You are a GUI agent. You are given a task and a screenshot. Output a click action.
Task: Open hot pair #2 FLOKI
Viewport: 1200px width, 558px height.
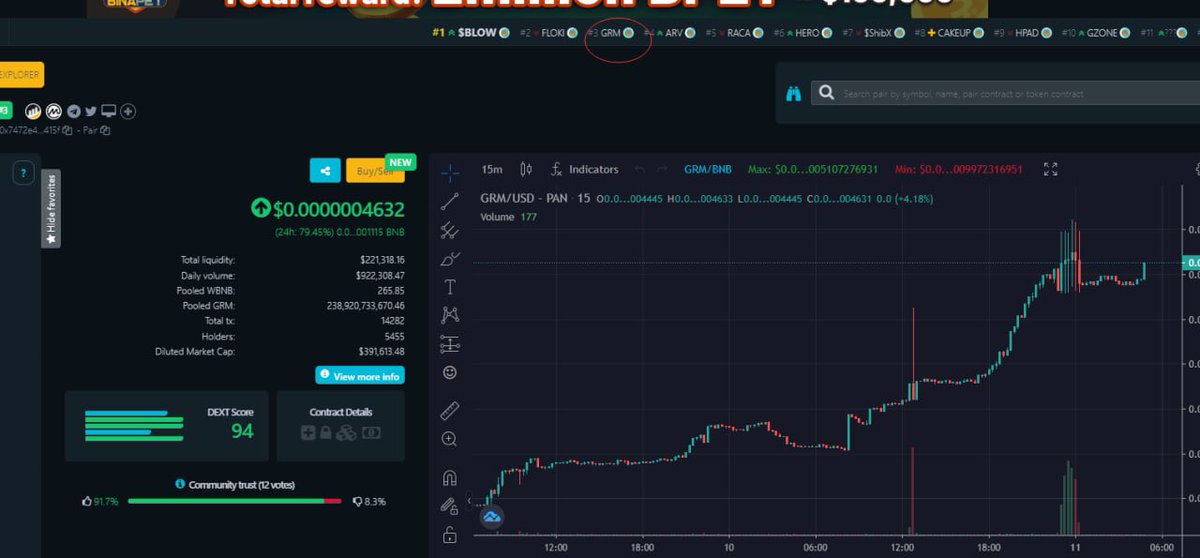(x=548, y=33)
